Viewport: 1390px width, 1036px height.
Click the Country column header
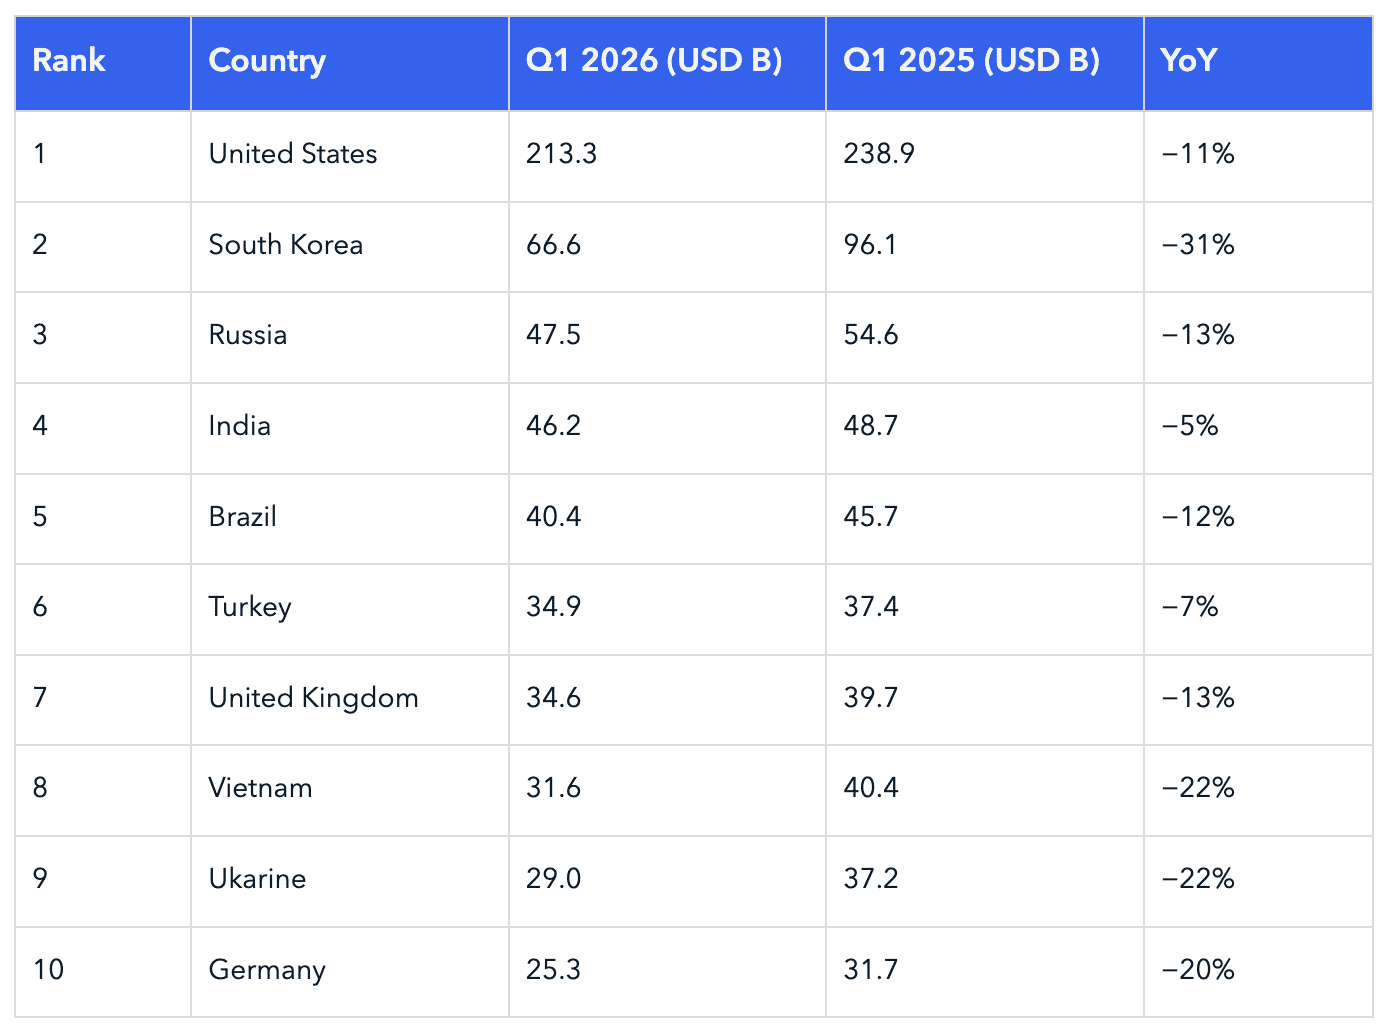click(350, 62)
